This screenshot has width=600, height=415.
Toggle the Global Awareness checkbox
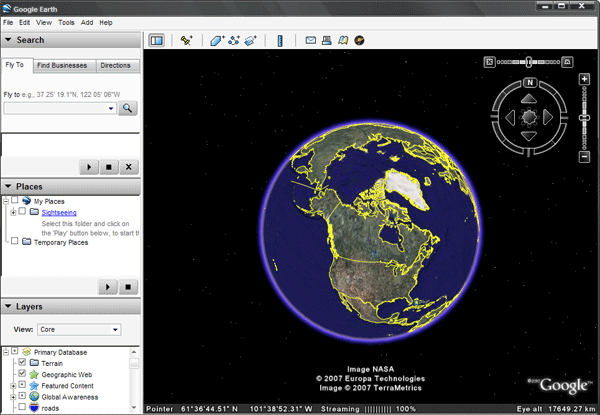click(x=22, y=395)
